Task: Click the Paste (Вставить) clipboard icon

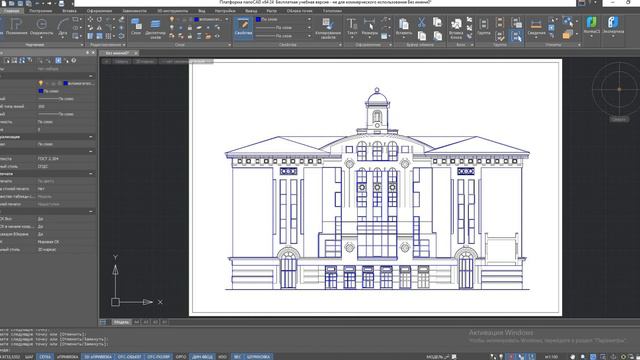Action: coord(404,27)
